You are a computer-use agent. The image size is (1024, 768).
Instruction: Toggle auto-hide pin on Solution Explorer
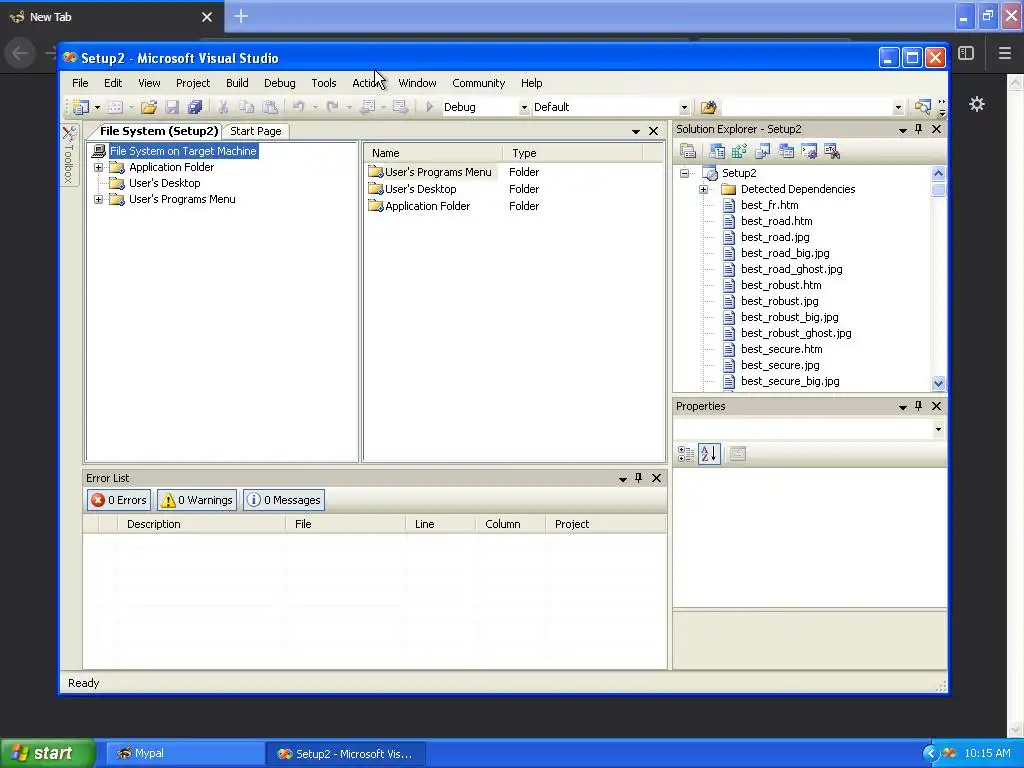pos(919,129)
